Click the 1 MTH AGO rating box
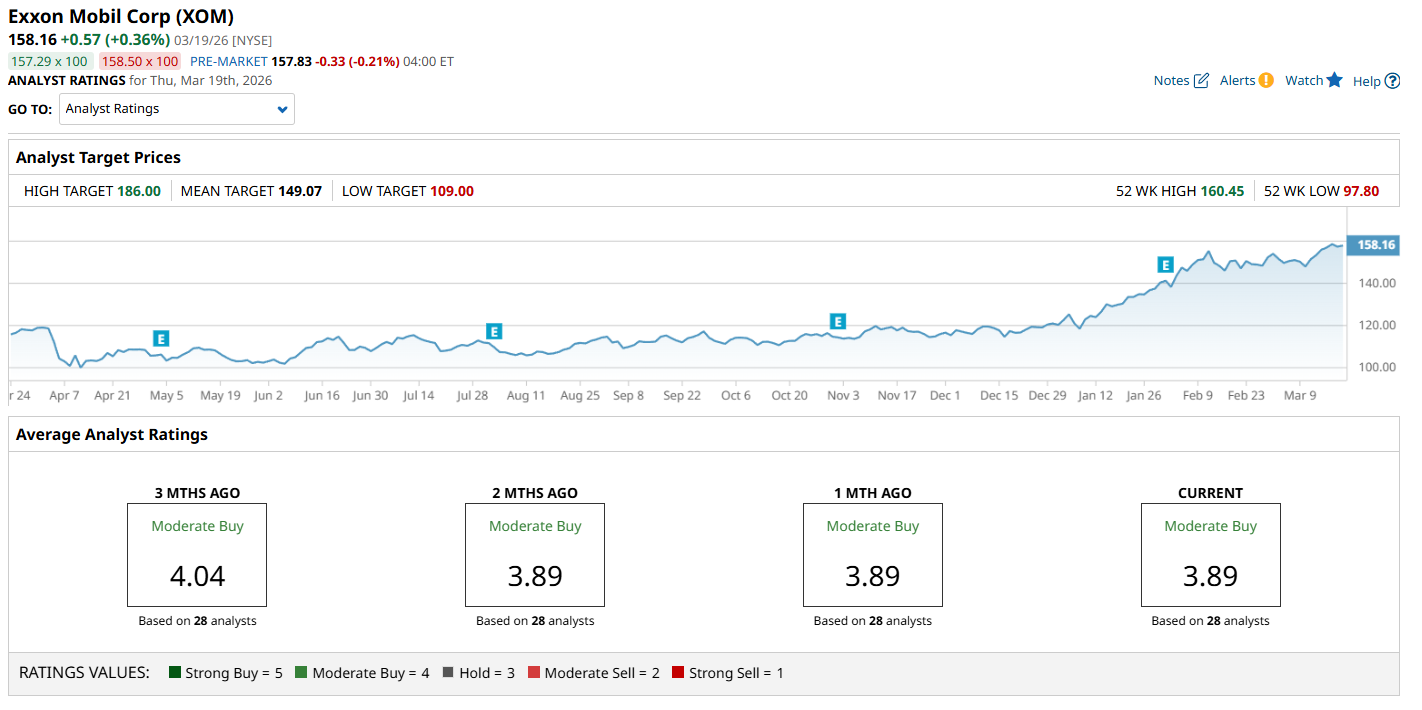 pyautogui.click(x=873, y=555)
